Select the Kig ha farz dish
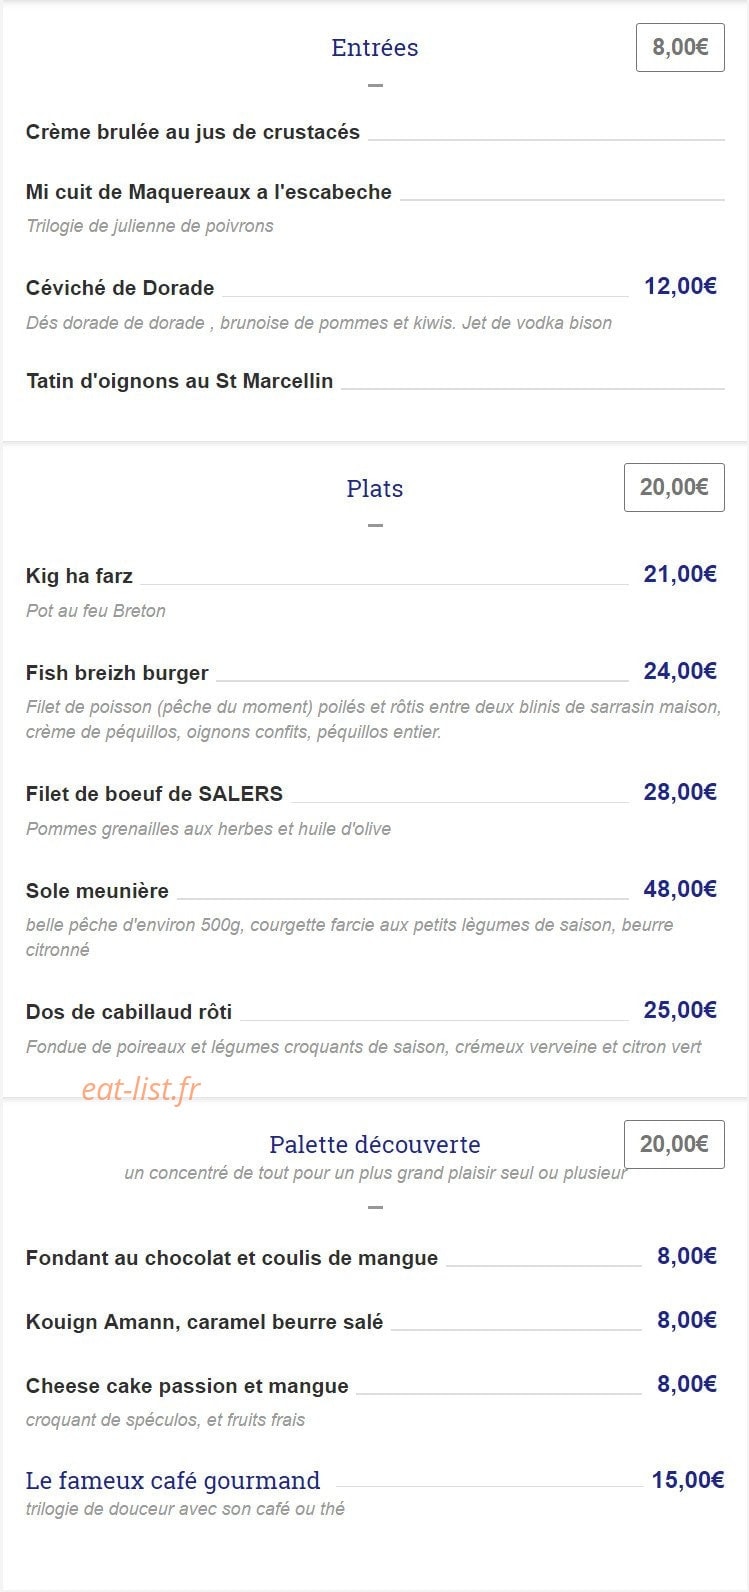The width and height of the screenshot is (749, 1592). coord(79,576)
